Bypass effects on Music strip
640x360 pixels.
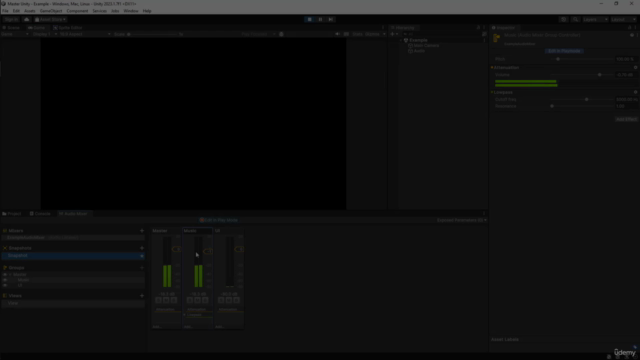[x=205, y=300]
